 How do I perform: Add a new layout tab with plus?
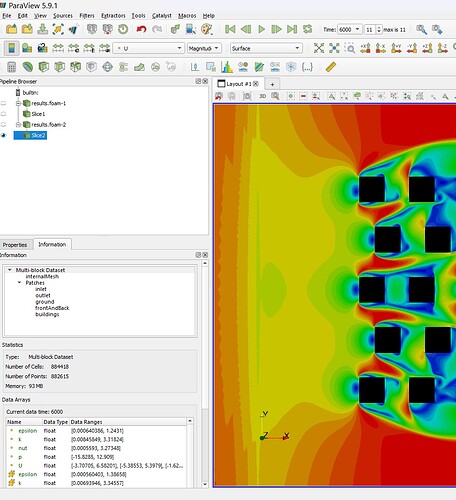[x=272, y=84]
